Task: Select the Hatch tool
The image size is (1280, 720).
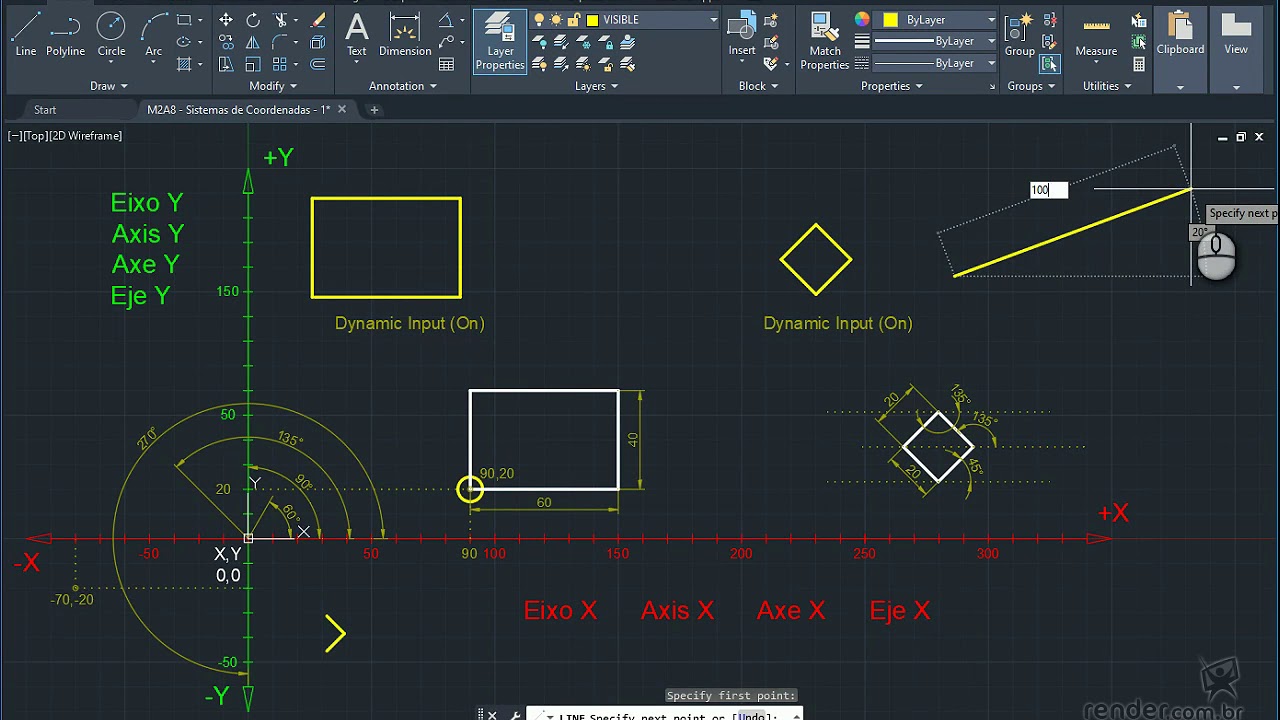Action: click(x=184, y=64)
